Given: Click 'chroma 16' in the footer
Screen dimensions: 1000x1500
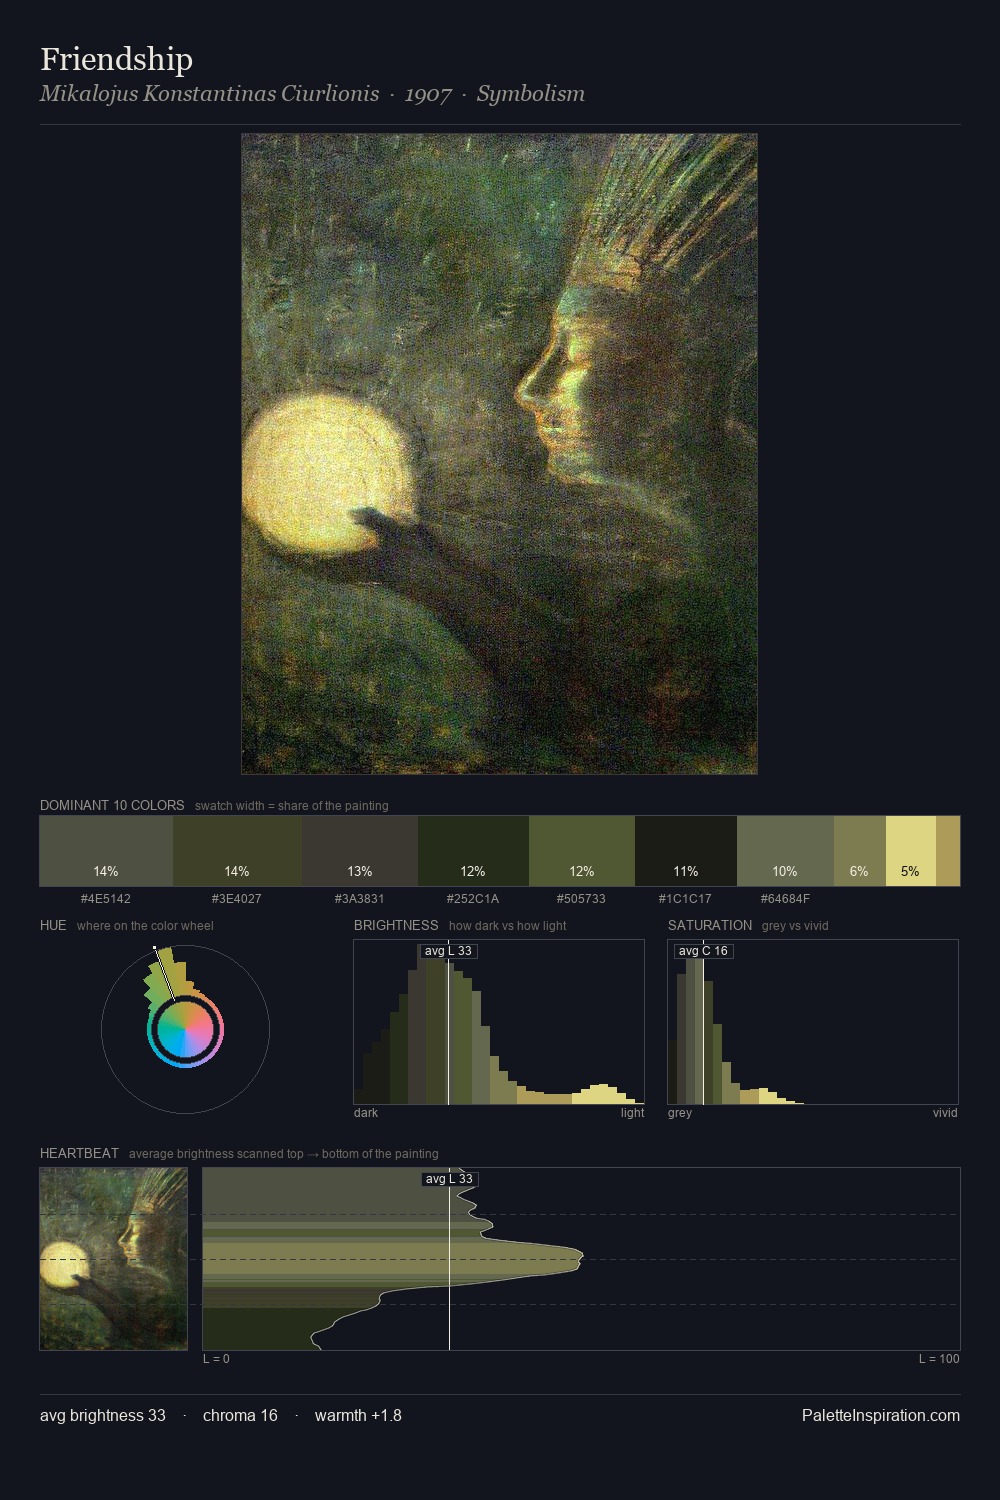Looking at the screenshot, I should coord(240,1415).
